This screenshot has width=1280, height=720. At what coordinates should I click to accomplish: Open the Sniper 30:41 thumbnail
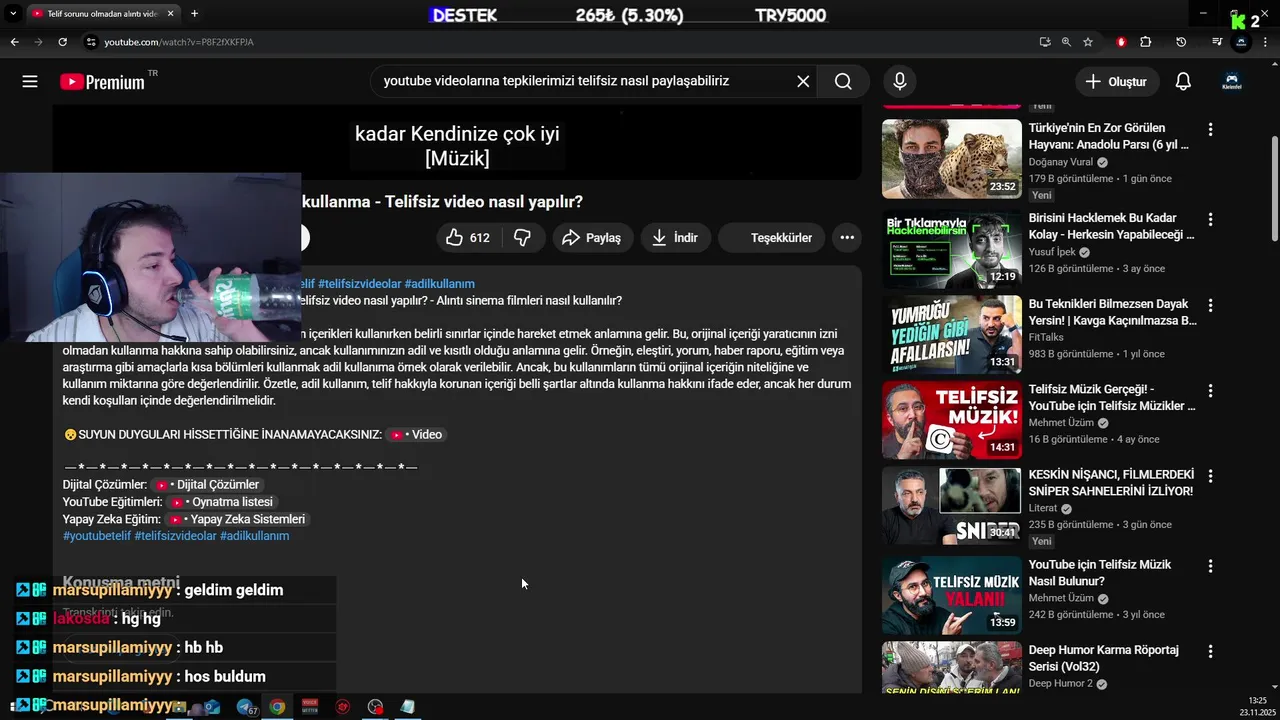(952, 506)
